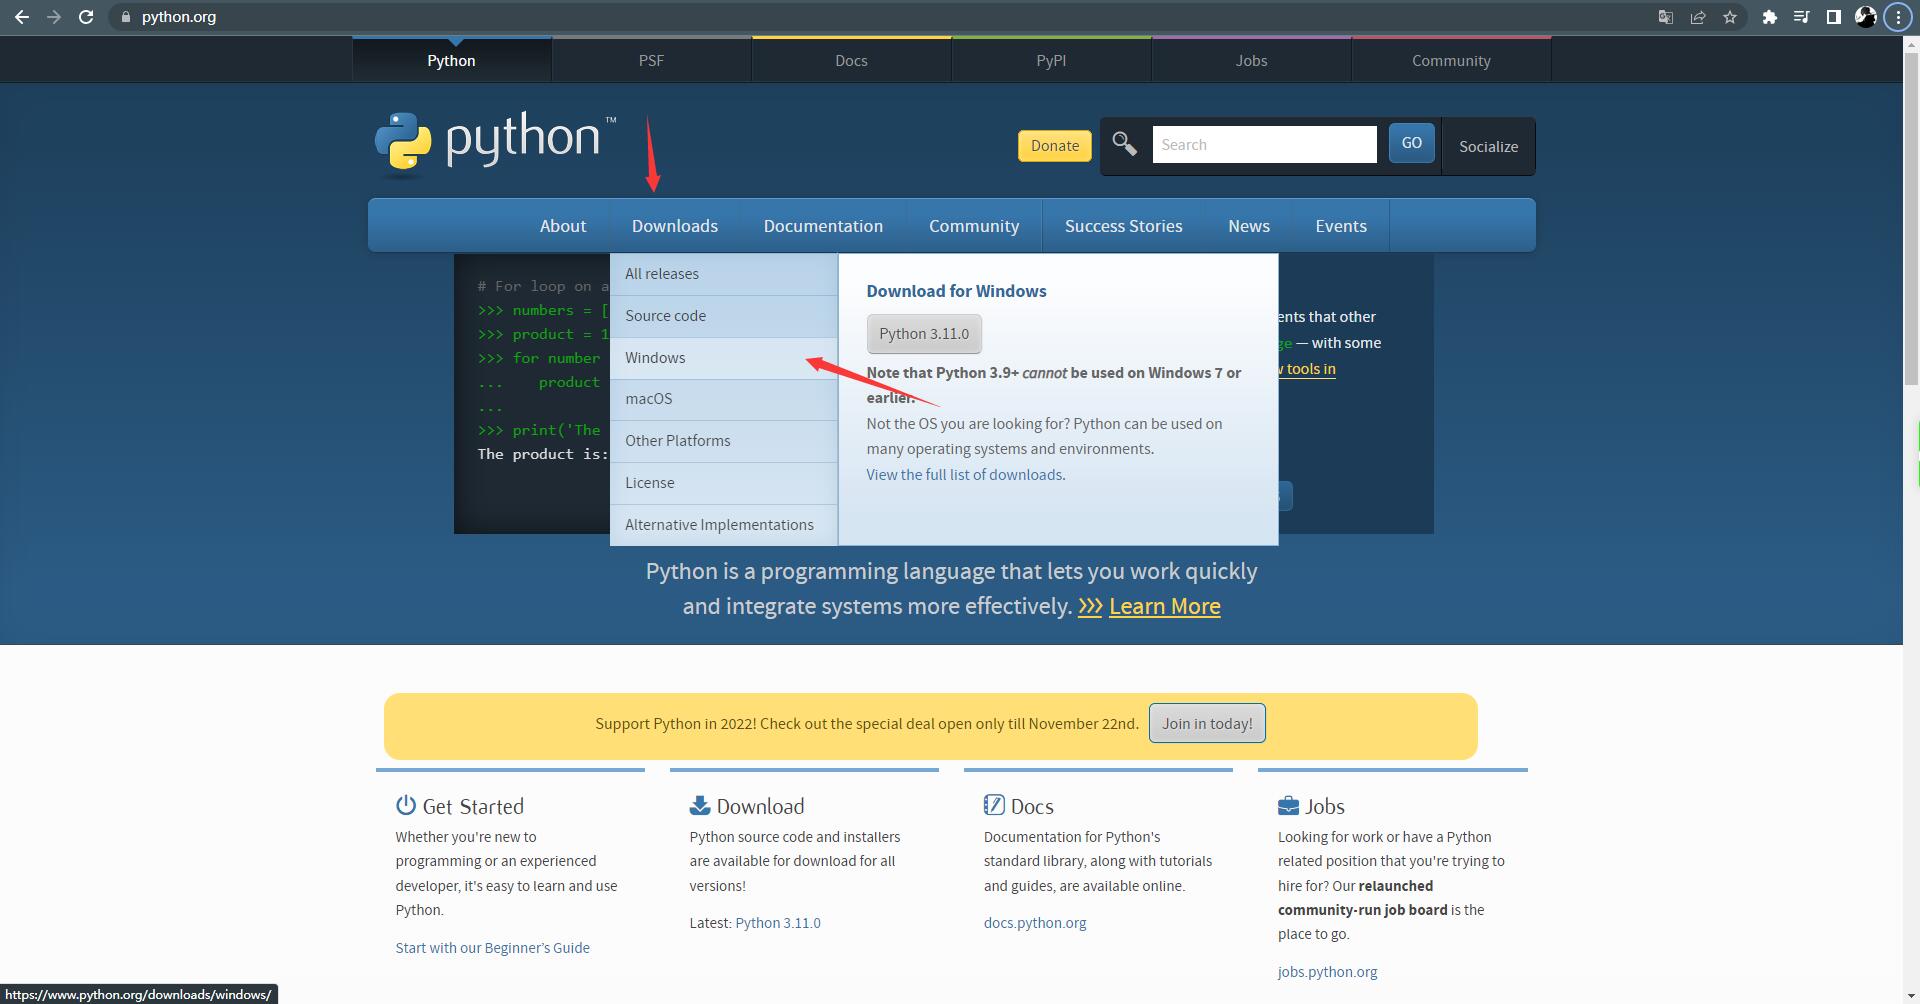Click the browser forward arrow

coord(54,17)
